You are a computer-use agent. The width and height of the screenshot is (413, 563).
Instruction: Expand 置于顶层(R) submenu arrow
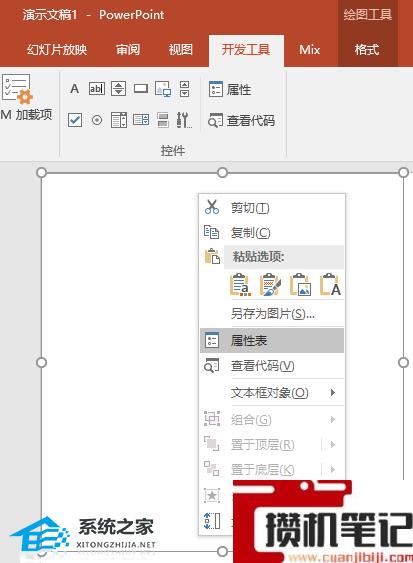[x=333, y=445]
